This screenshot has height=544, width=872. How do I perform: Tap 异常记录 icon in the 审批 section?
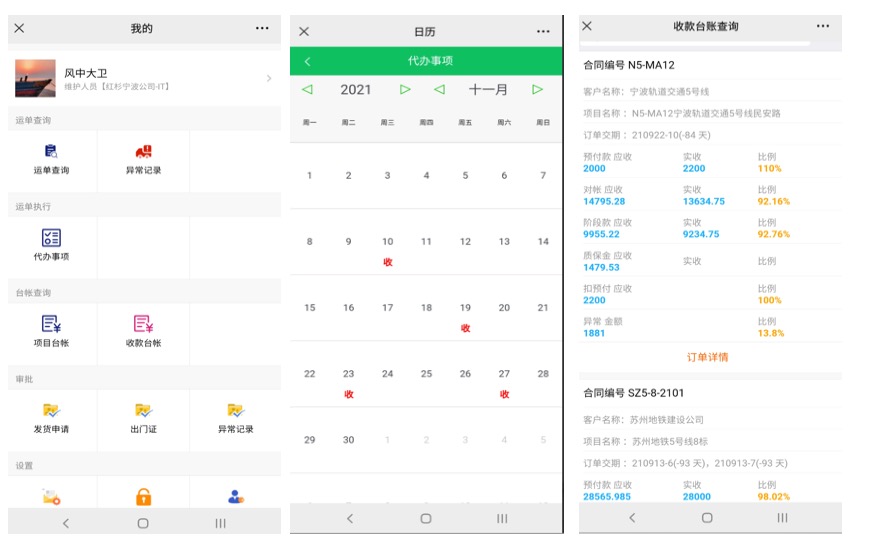(235, 411)
